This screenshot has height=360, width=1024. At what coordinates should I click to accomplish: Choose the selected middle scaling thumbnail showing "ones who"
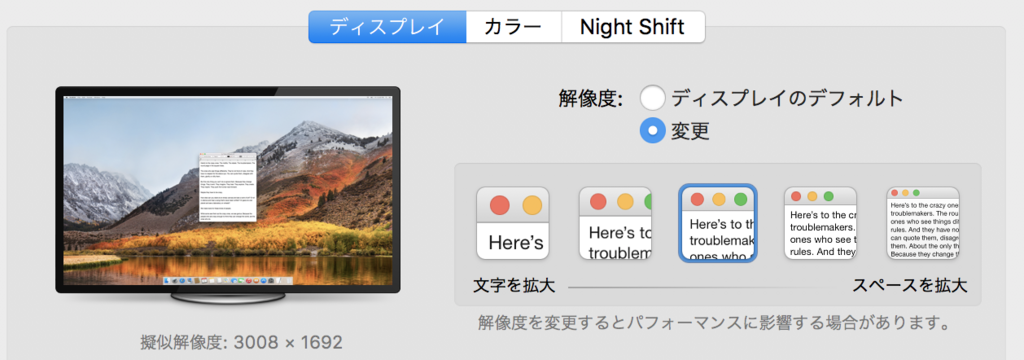coord(718,223)
